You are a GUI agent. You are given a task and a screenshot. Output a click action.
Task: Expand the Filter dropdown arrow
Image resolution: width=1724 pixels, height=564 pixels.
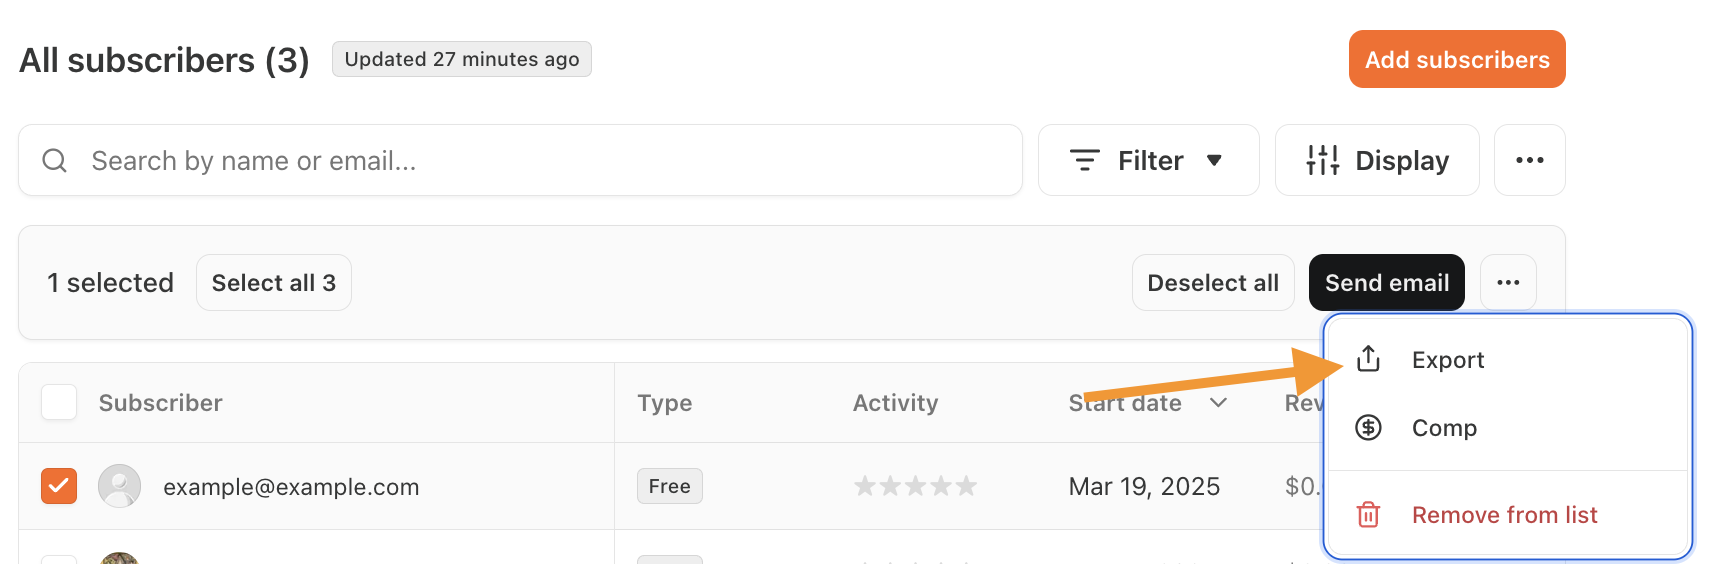coord(1214,160)
